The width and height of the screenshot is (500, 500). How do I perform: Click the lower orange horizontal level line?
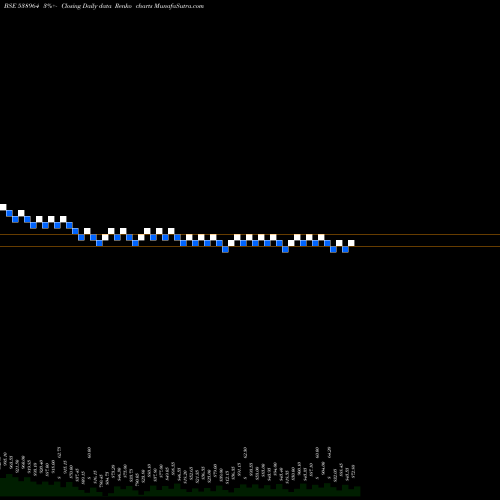(250, 247)
